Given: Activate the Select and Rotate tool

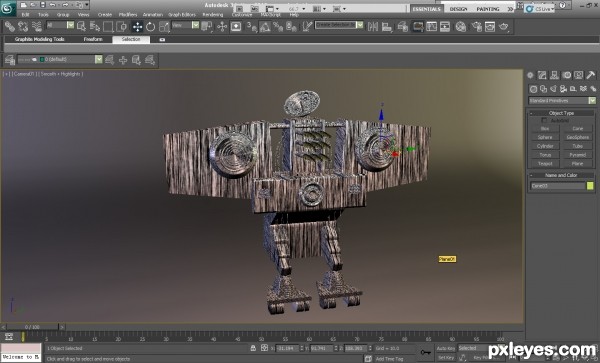Looking at the screenshot, I should tap(150, 26).
